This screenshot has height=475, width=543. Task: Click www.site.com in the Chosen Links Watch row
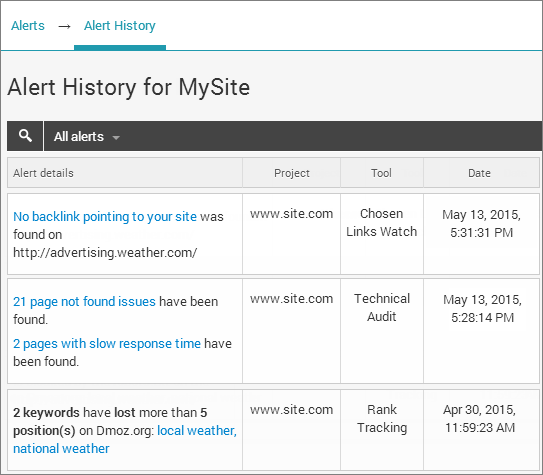coord(292,214)
